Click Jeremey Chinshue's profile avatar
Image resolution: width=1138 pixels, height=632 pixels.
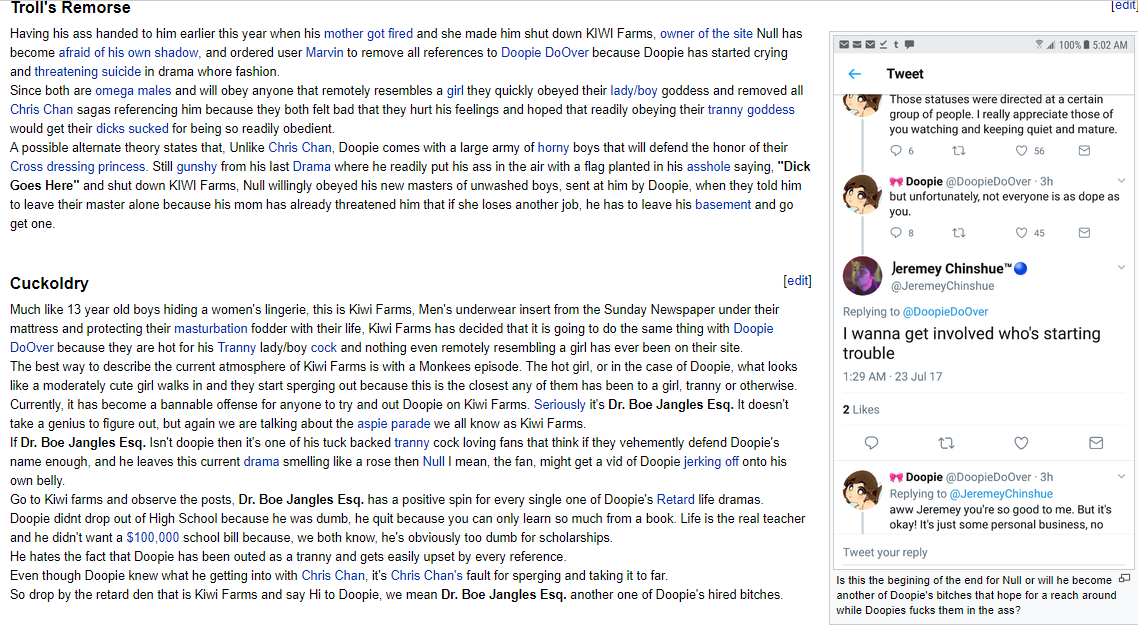click(862, 276)
